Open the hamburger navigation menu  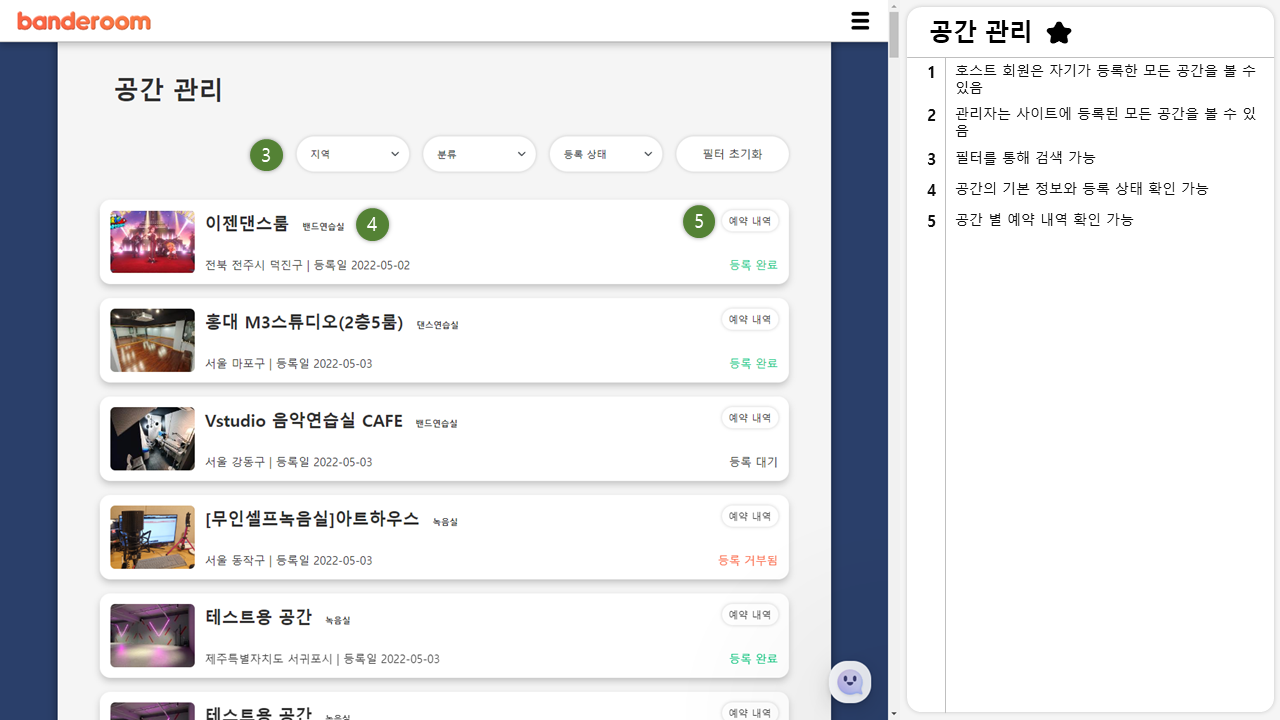(x=859, y=21)
